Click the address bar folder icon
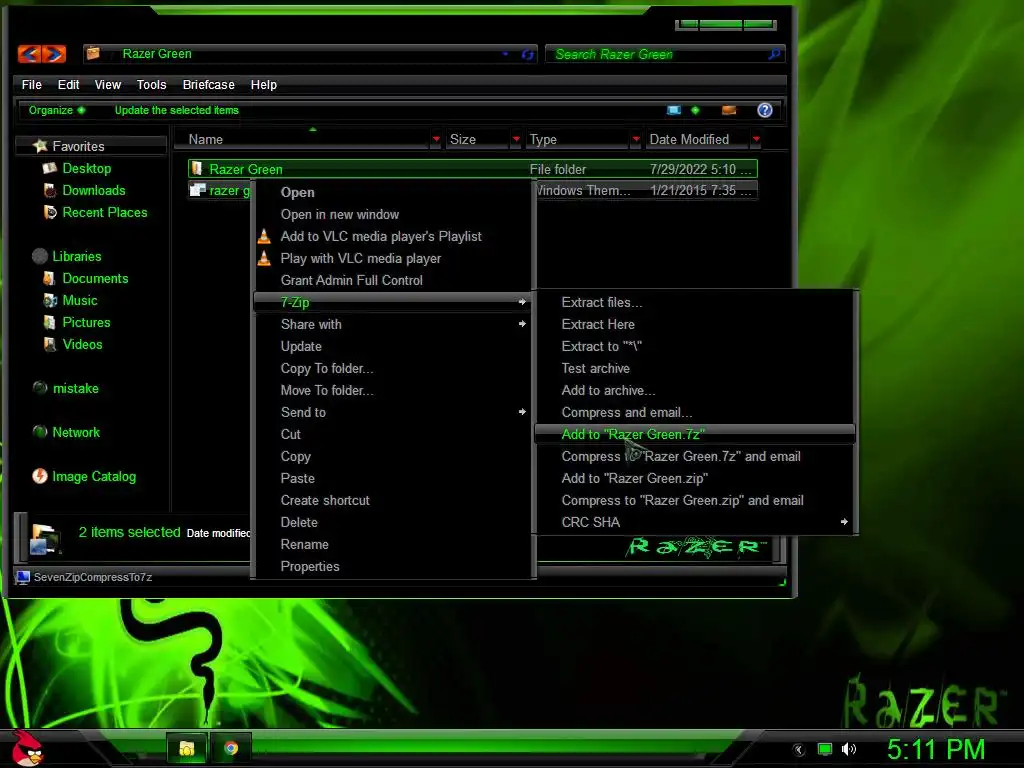The width and height of the screenshot is (1024, 768). click(x=93, y=54)
